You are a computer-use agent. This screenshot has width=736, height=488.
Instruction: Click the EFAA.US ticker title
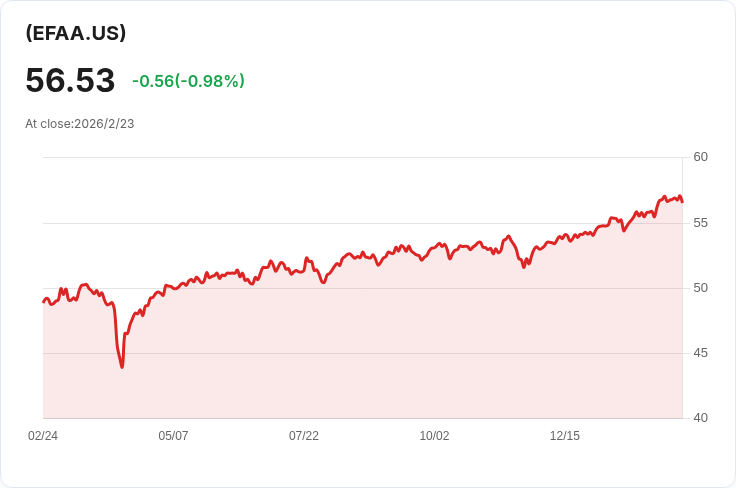(x=76, y=33)
